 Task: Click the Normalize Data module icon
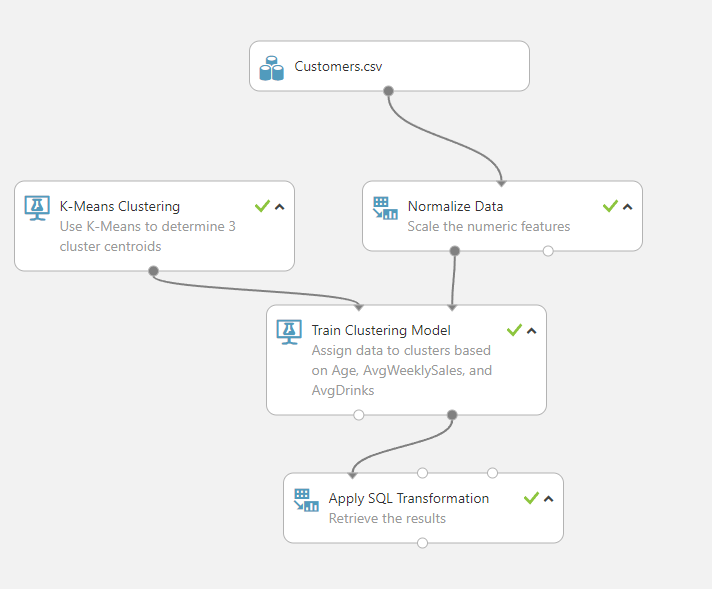(x=385, y=208)
